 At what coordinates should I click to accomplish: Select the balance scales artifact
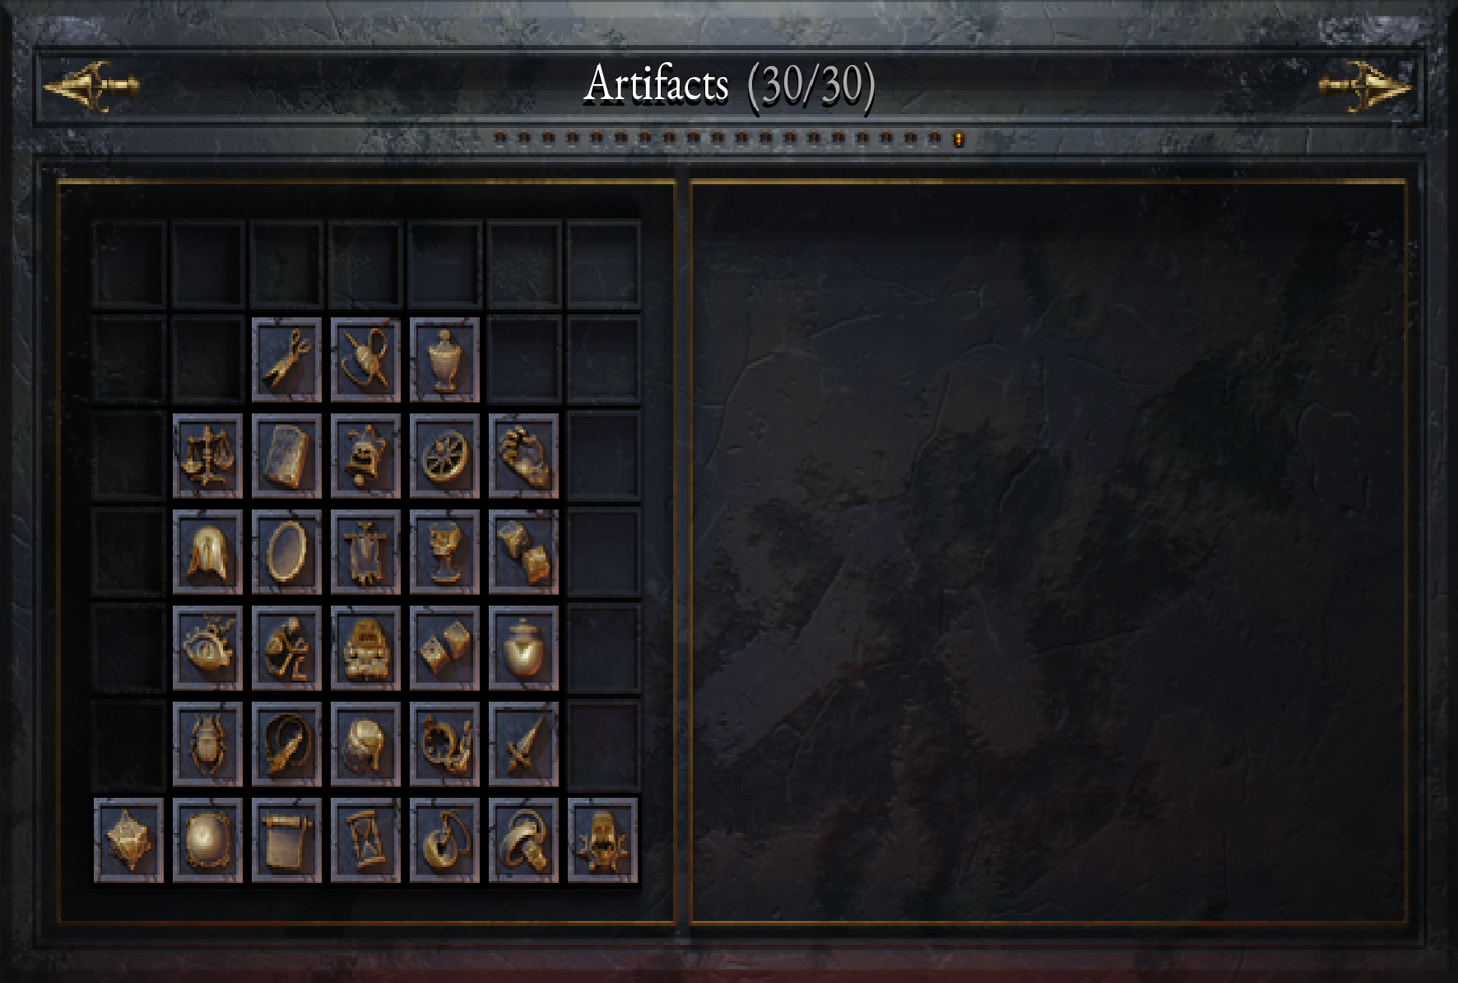[208, 456]
